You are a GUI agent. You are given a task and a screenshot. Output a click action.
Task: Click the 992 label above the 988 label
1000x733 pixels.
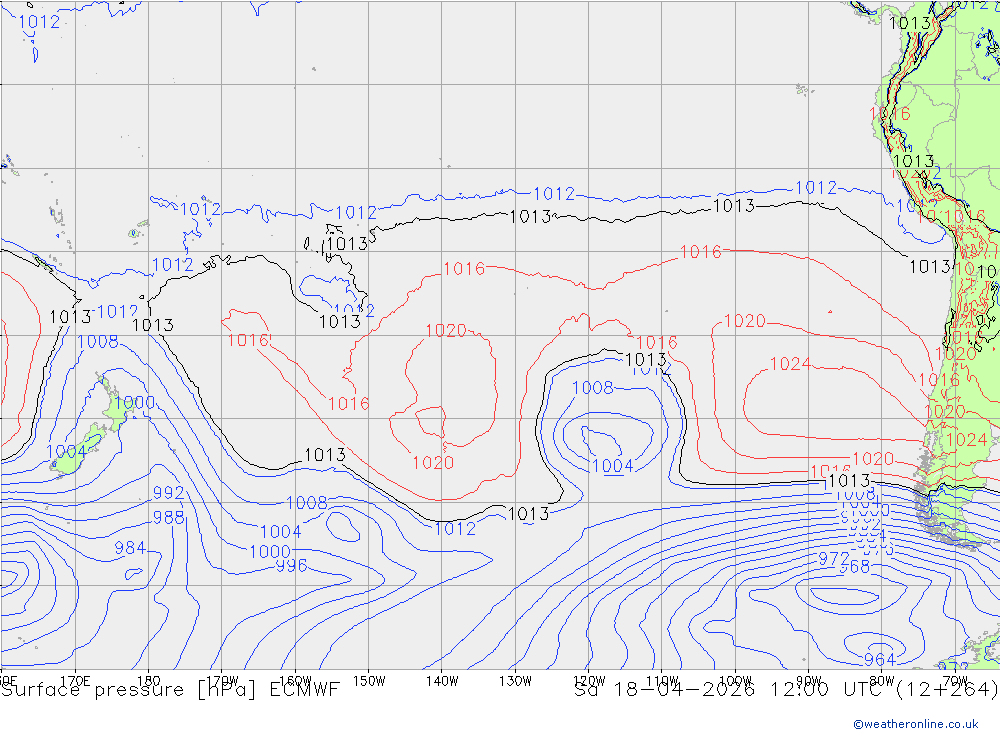(x=168, y=493)
